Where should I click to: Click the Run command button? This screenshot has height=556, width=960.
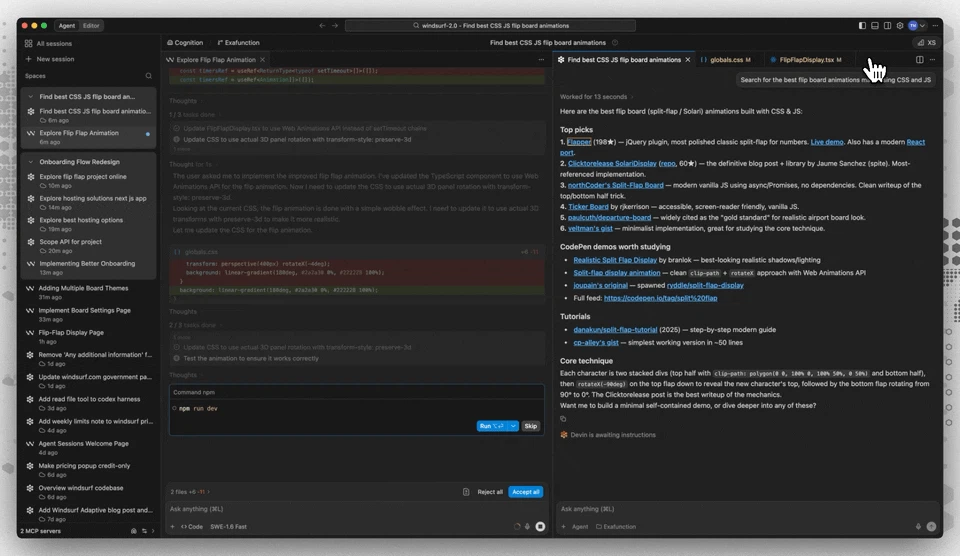492,426
